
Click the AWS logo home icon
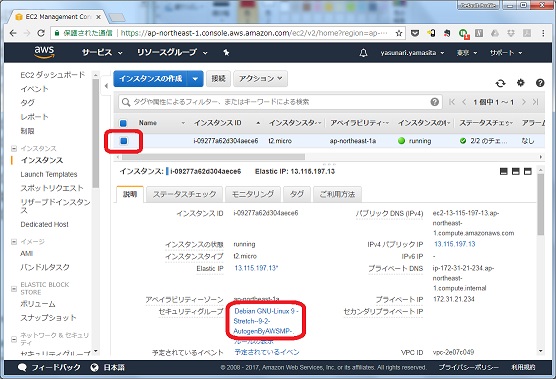(44, 52)
